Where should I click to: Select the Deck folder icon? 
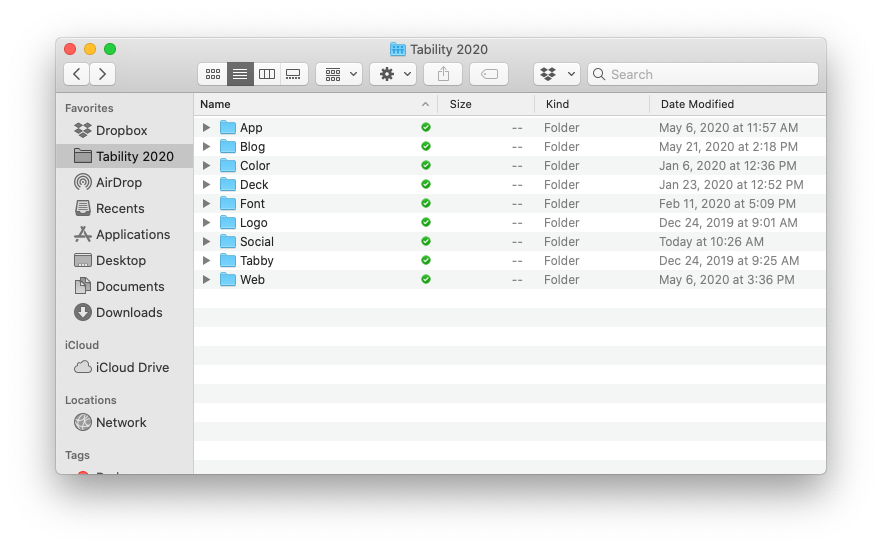[x=228, y=184]
